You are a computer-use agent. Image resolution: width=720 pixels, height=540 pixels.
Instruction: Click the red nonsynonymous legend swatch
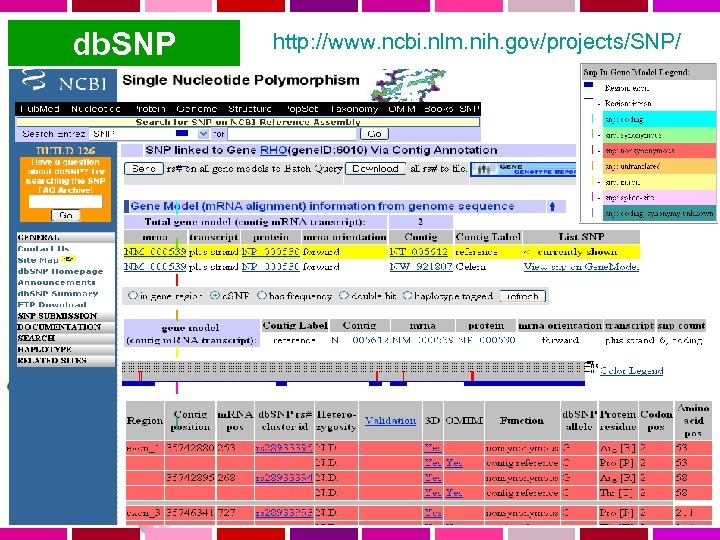tap(659, 151)
